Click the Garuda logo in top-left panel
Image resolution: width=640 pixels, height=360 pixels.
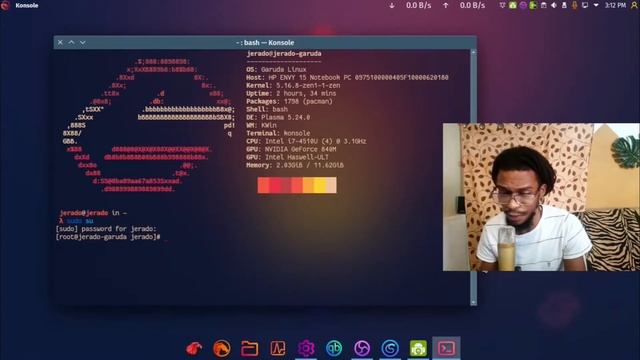tap(5, 5)
